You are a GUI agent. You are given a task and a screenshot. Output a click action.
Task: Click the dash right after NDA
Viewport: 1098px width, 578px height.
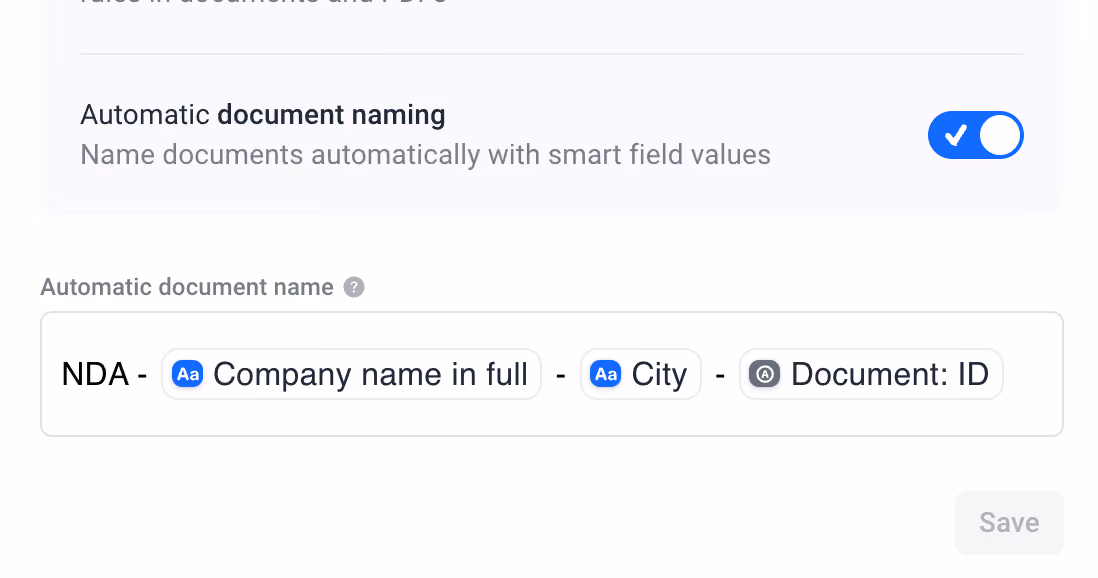(x=142, y=376)
